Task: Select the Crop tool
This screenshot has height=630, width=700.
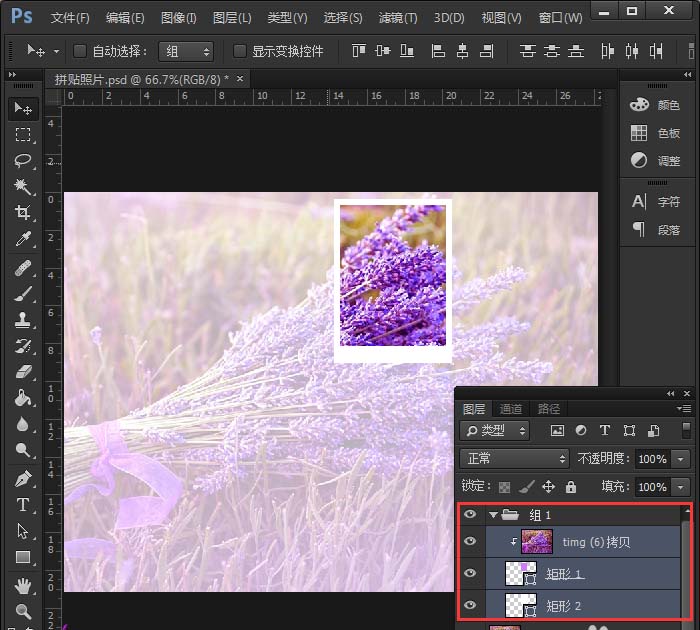Action: [23, 212]
